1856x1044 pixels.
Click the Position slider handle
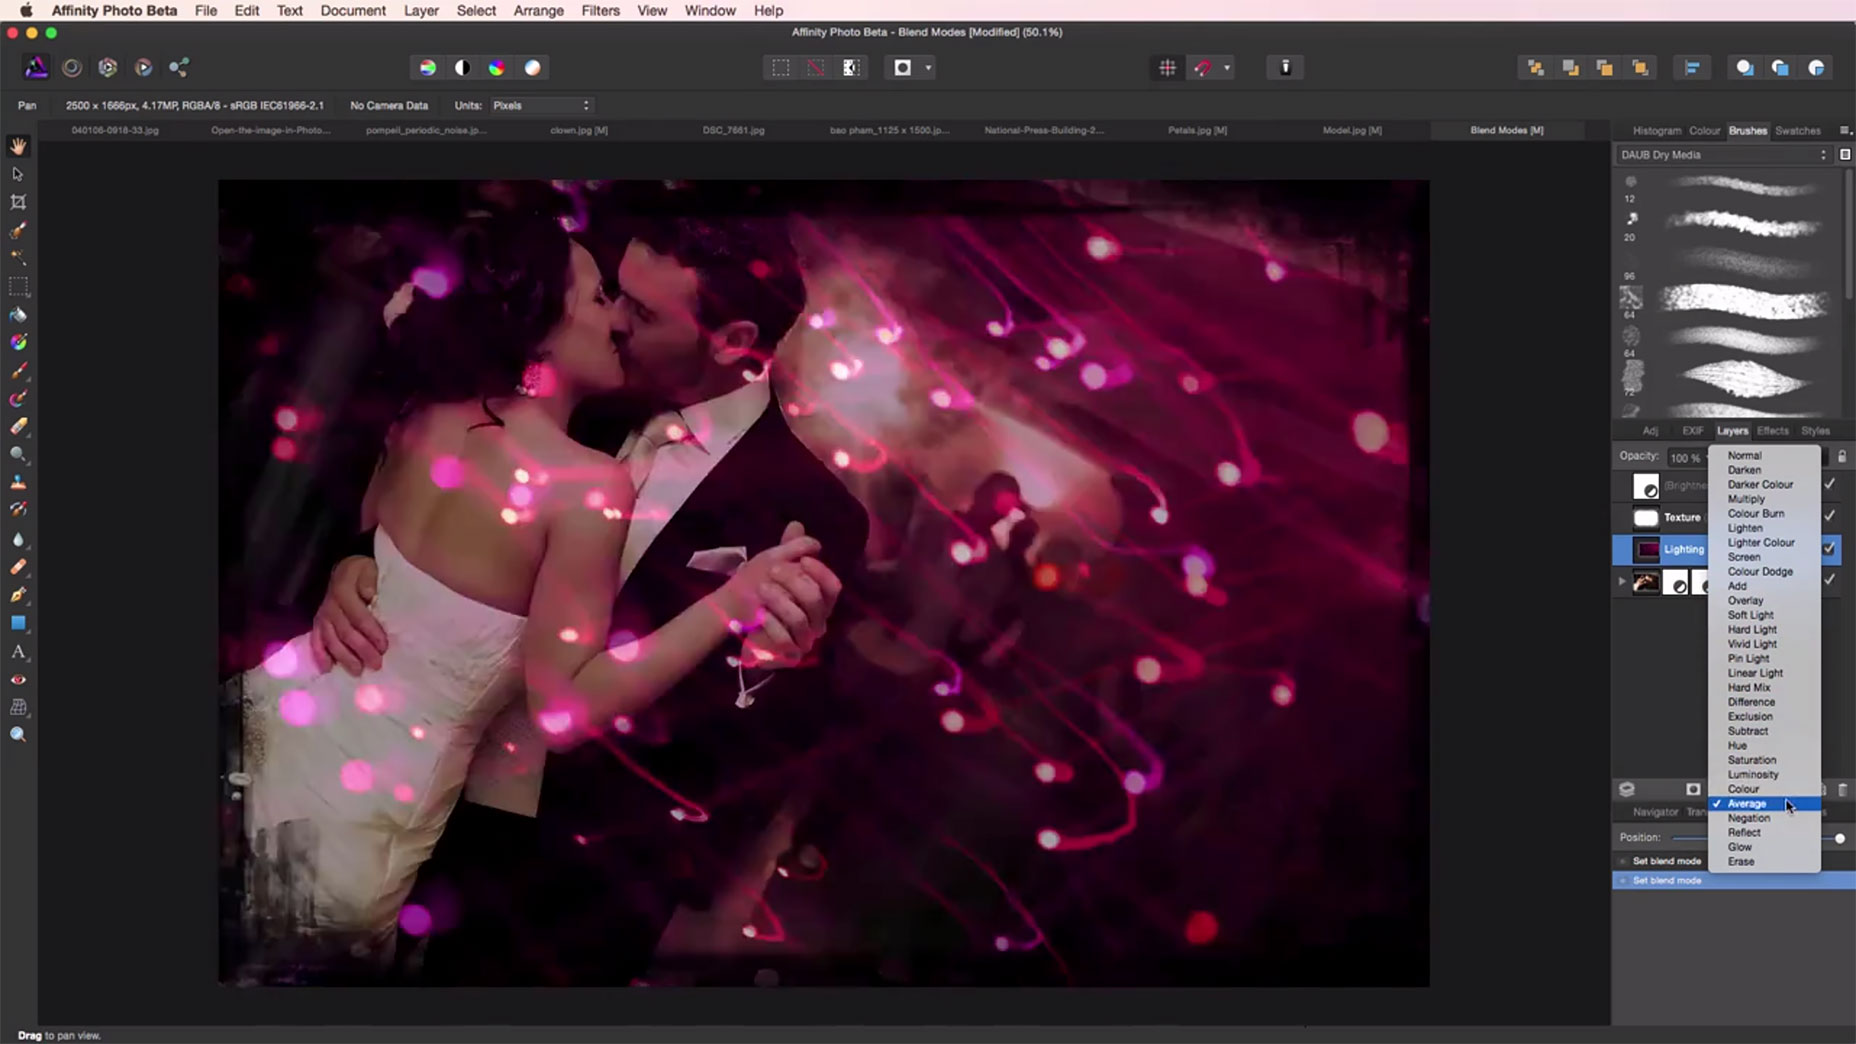point(1840,838)
